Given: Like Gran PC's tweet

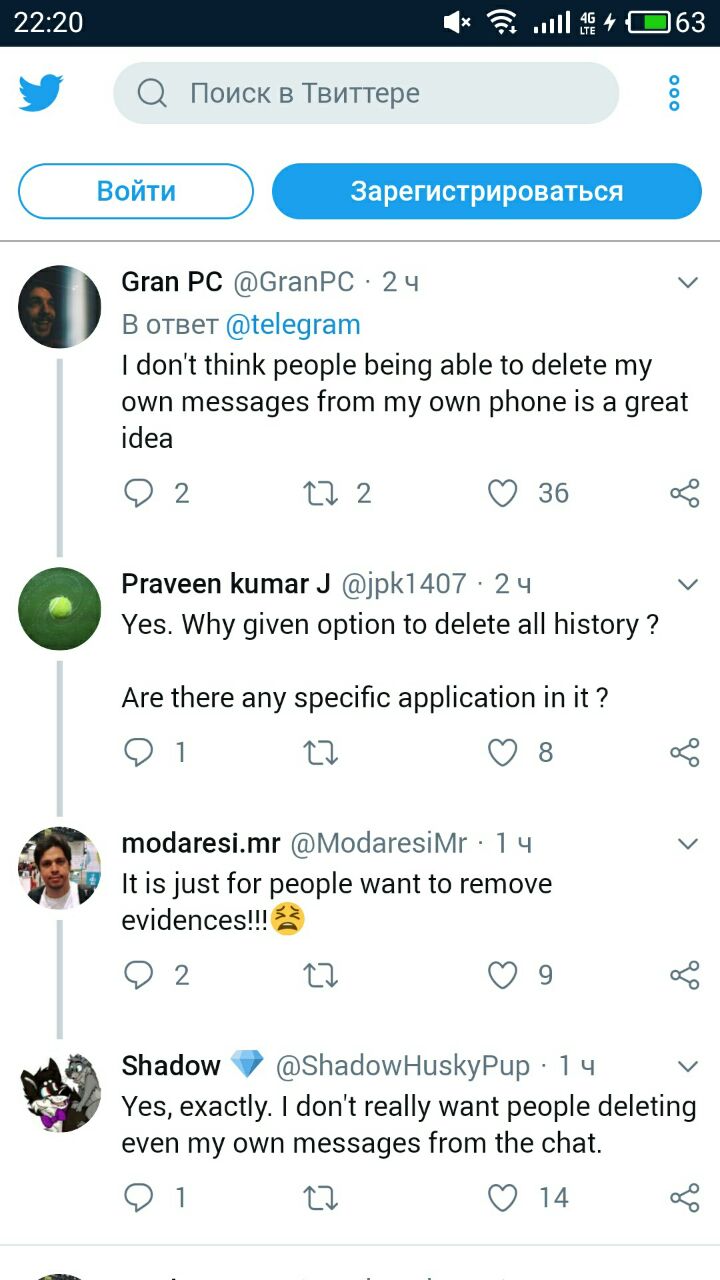Looking at the screenshot, I should coord(502,493).
